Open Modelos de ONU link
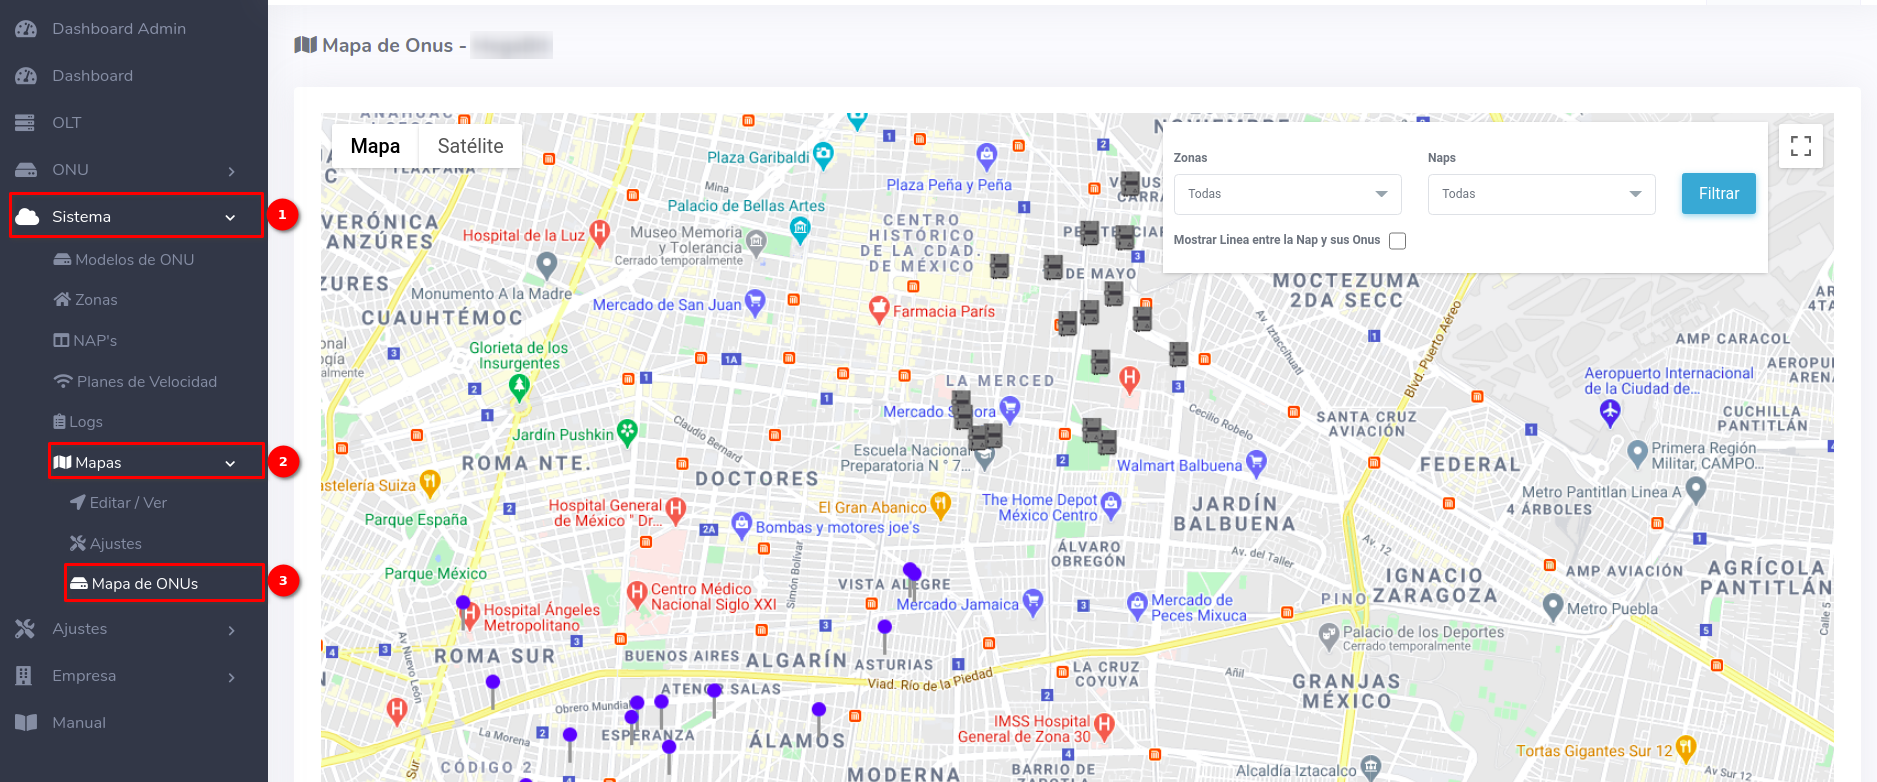The image size is (1877, 782). click(134, 259)
